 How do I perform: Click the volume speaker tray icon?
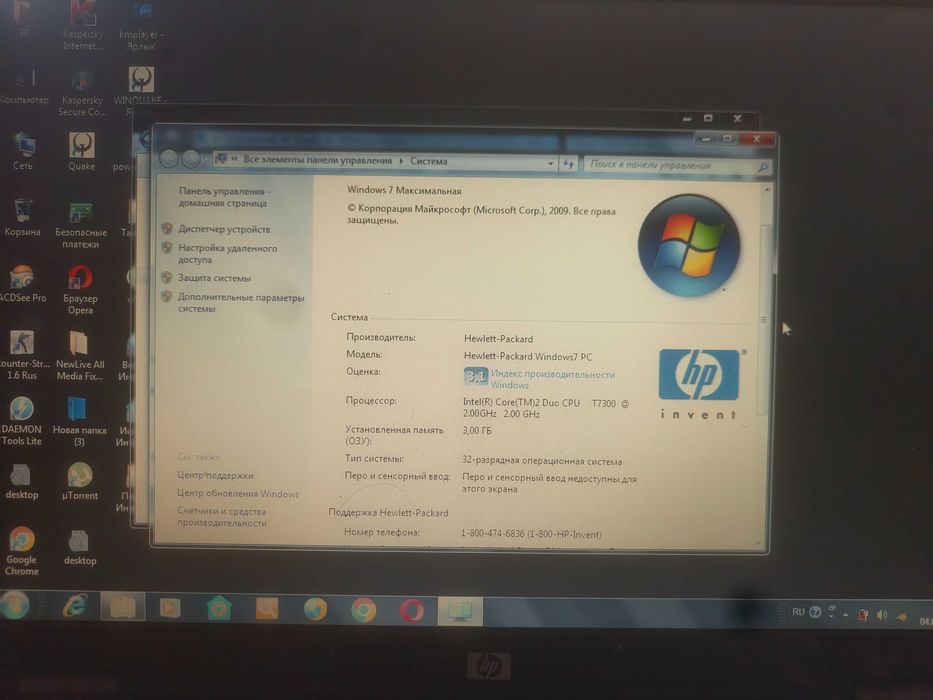click(x=882, y=615)
